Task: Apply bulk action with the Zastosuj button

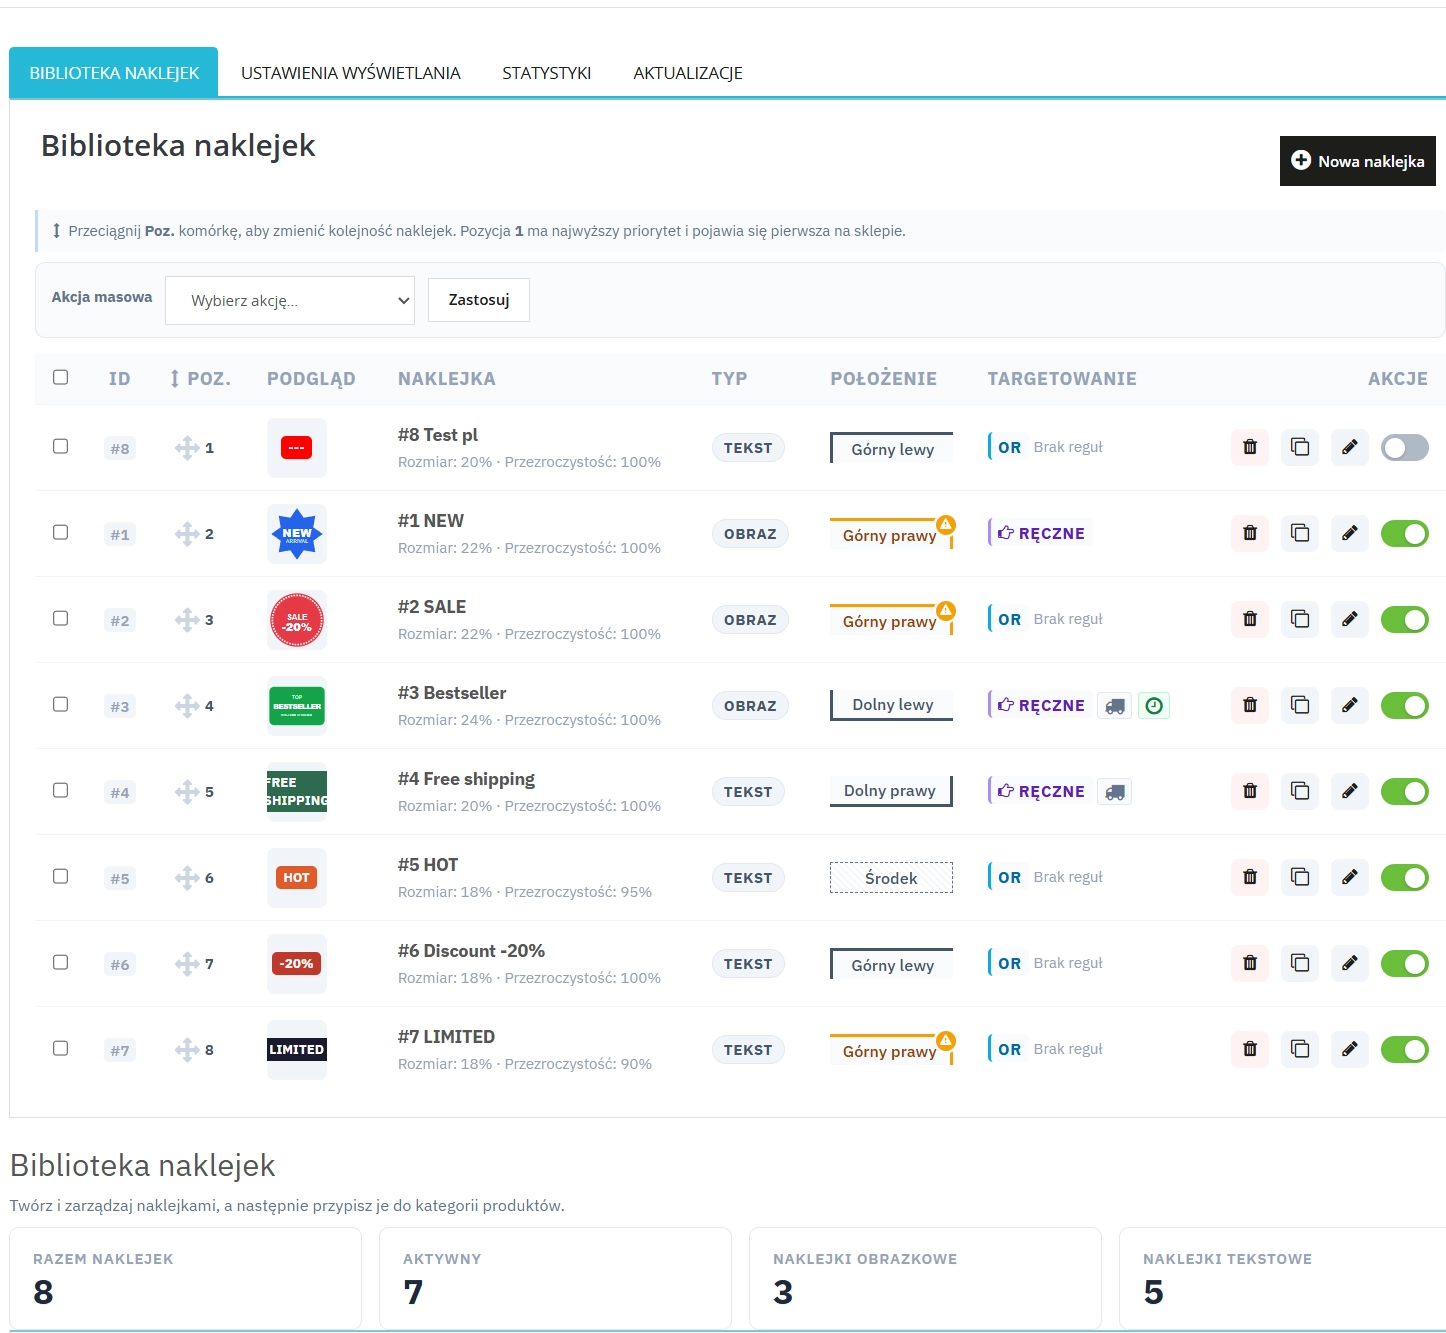Action: 478,299
